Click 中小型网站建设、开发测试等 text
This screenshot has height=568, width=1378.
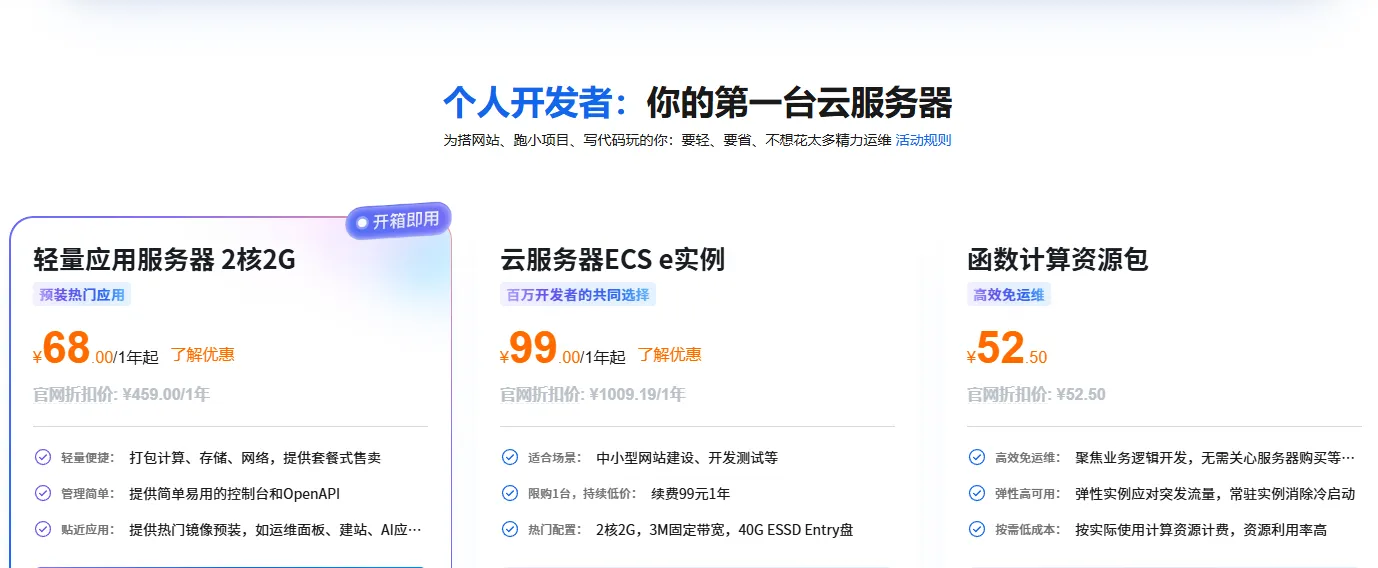(687, 458)
